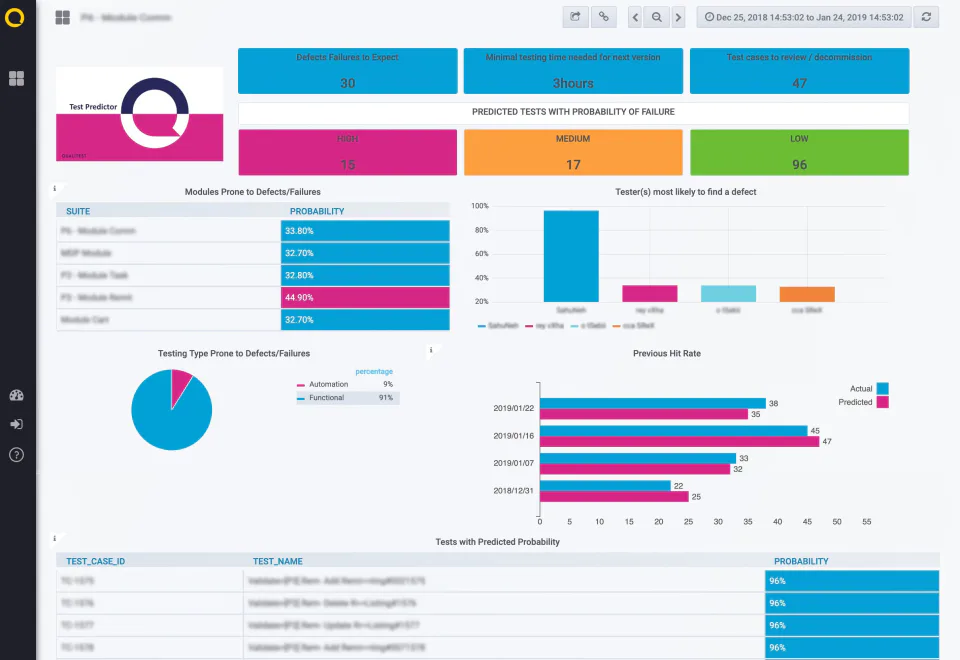Open the Previous Hit Rate panel title menu

(x=667, y=353)
